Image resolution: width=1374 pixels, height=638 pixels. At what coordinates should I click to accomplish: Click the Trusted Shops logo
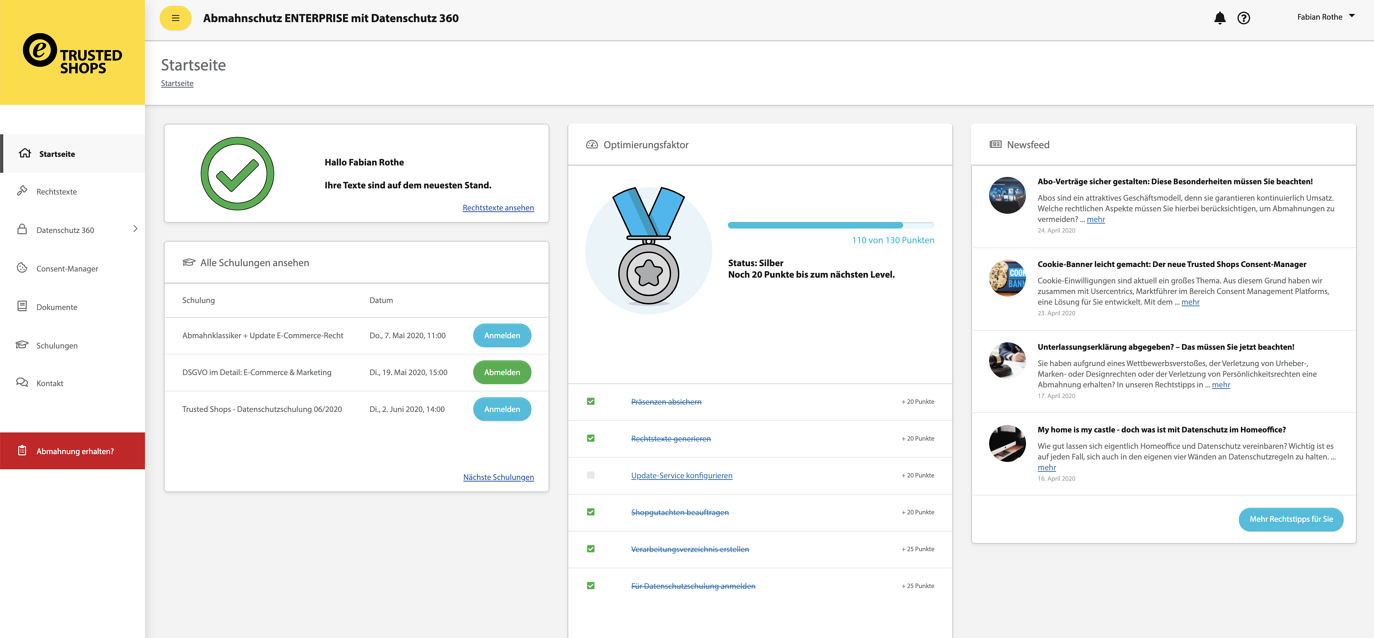pyautogui.click(x=72, y=53)
